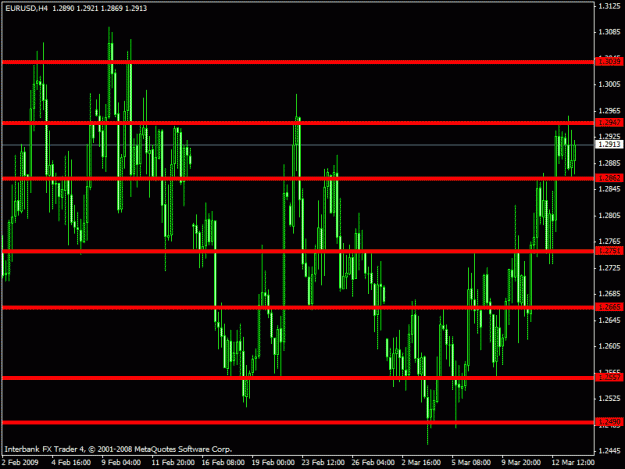Click the 9 Feb 04:00 time label
This screenshot has height=469, width=625.
pos(121,462)
